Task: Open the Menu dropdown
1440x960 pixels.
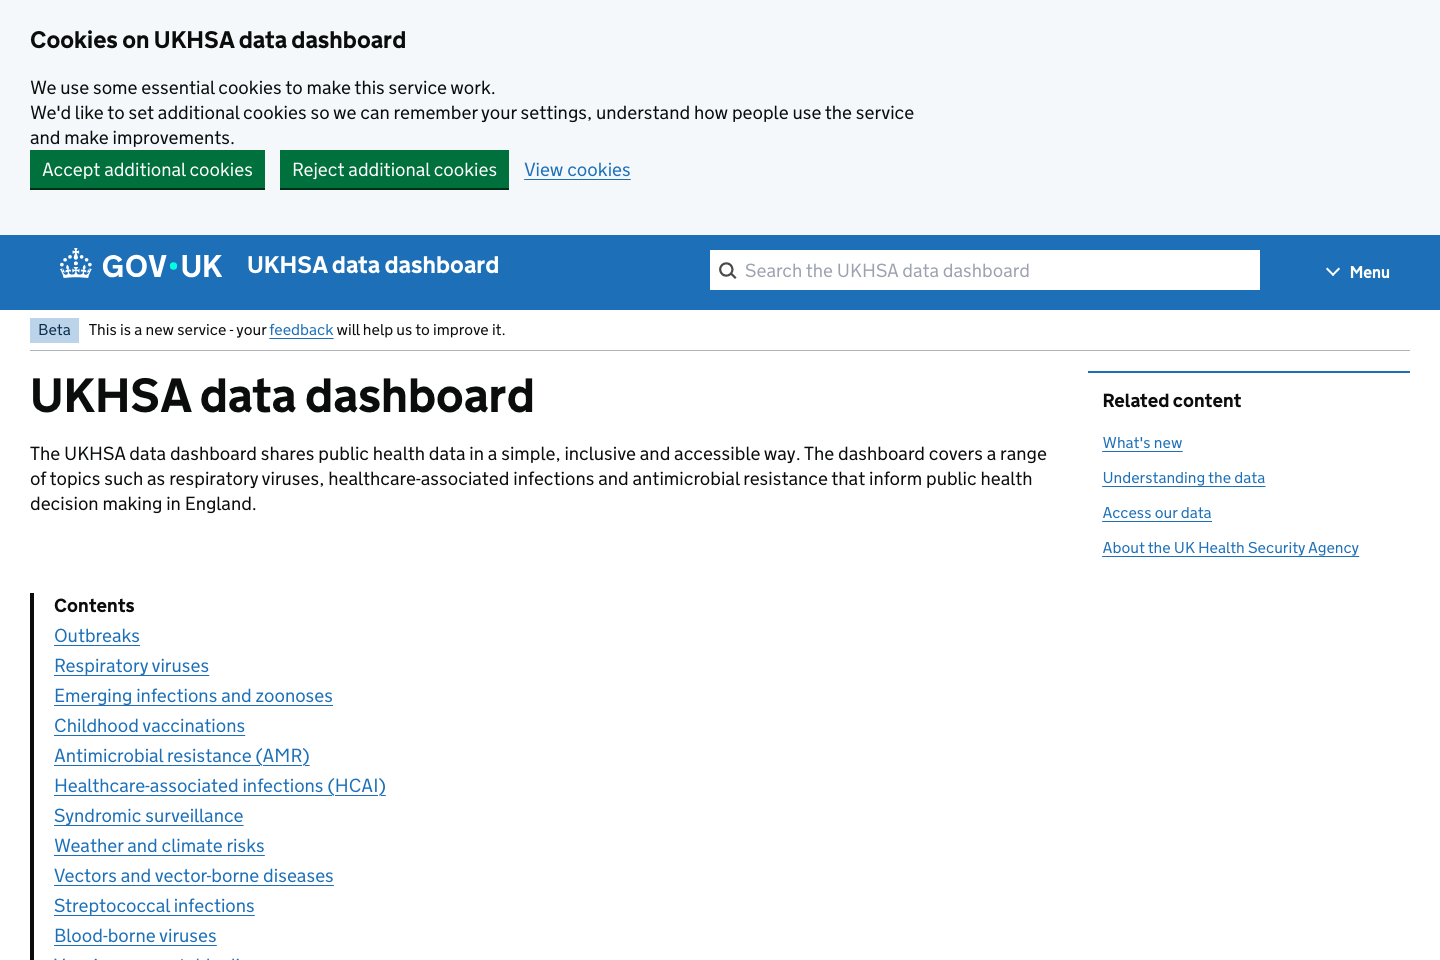Action: (x=1357, y=271)
